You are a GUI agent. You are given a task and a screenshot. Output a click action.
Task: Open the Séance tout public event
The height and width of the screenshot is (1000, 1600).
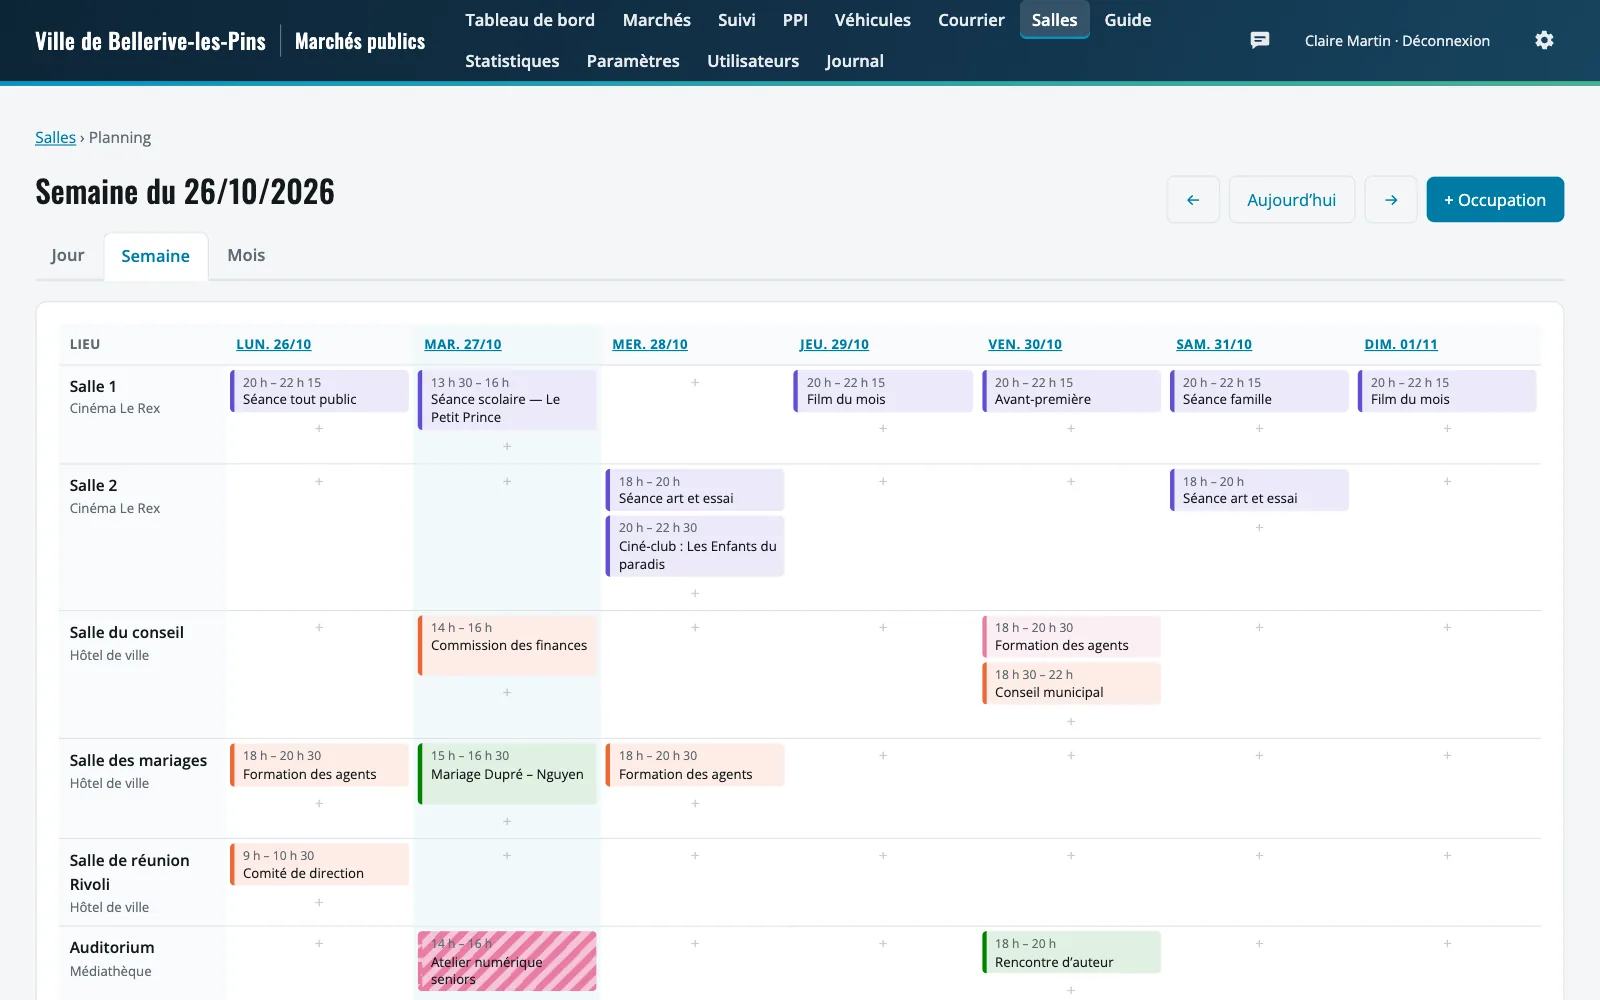coord(319,391)
